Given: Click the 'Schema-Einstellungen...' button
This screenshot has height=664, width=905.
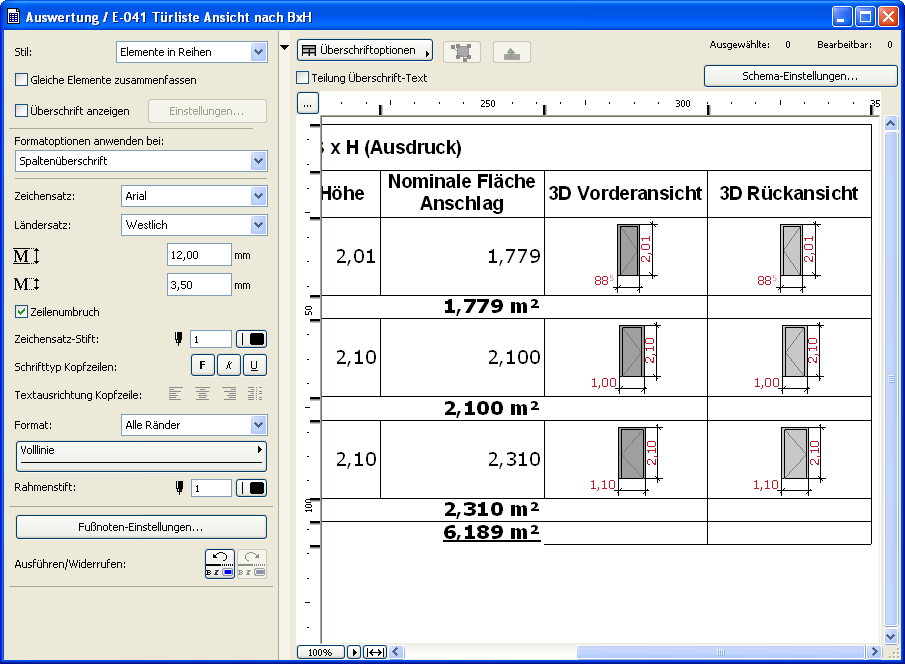Looking at the screenshot, I should click(800, 76).
